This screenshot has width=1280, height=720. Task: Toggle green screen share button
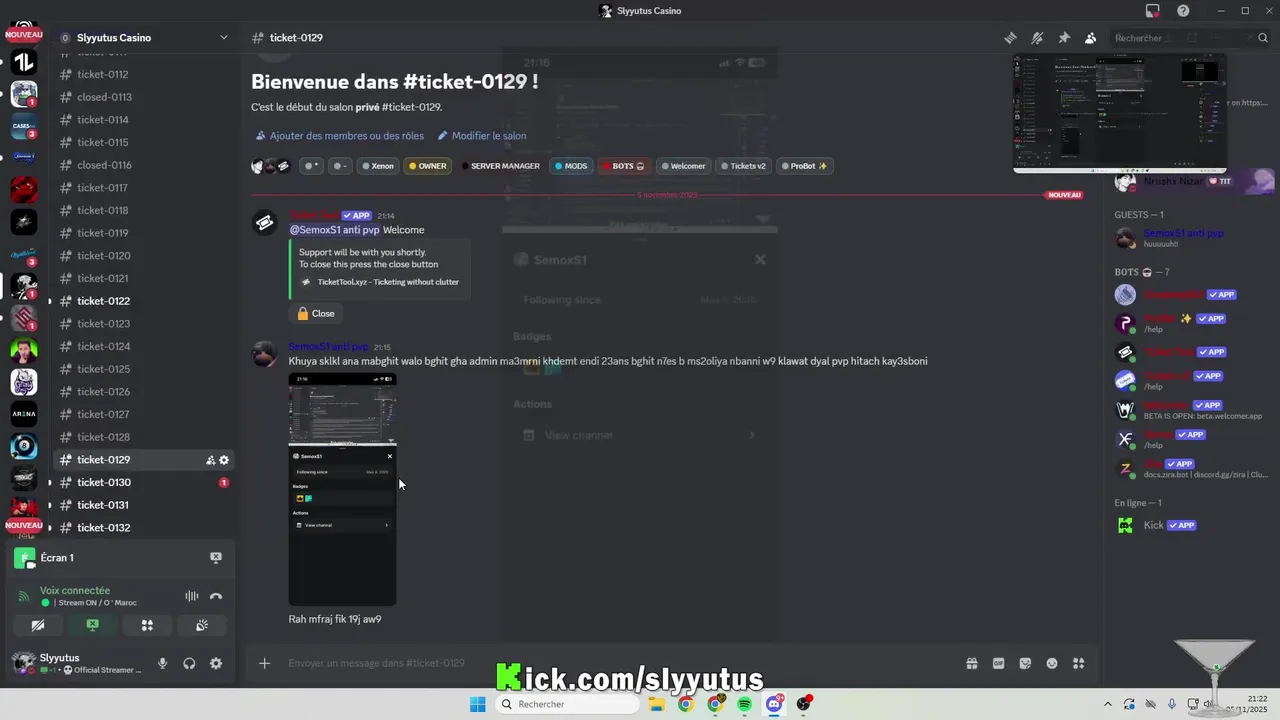coord(92,625)
